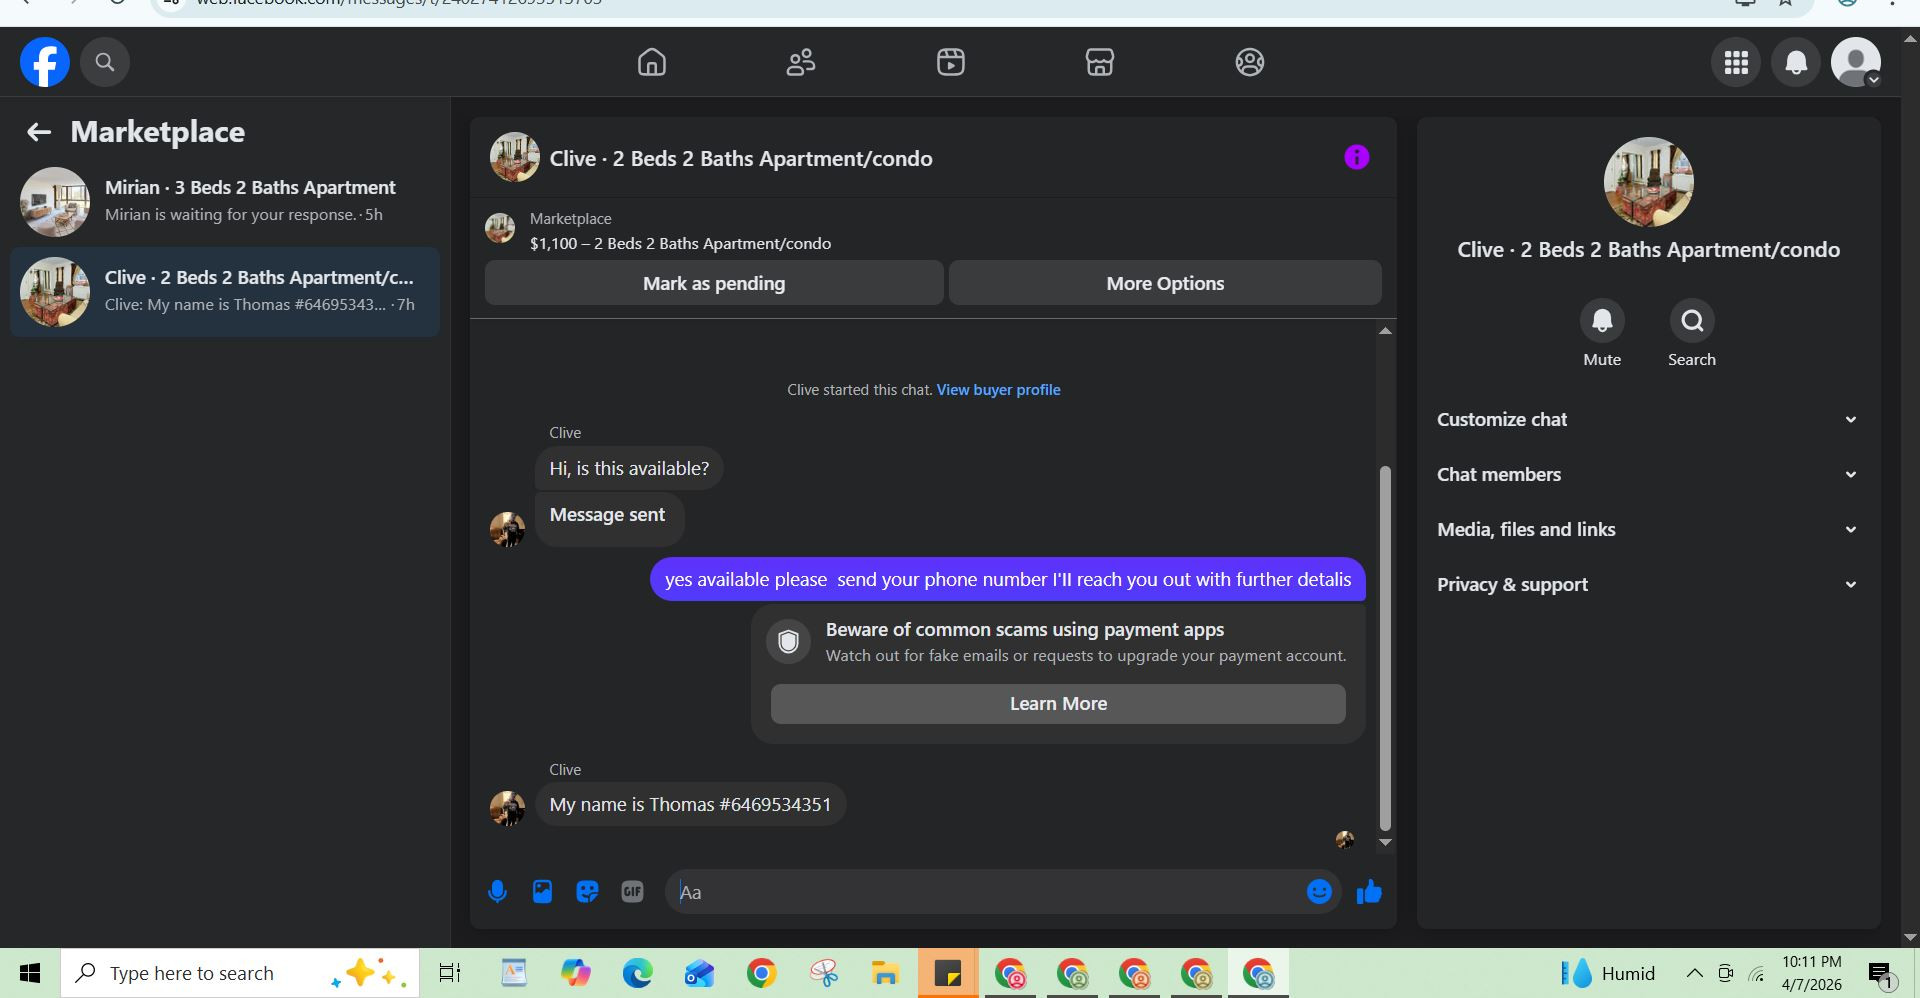
Task: Open the emoji picker icon
Action: [x=1319, y=892]
